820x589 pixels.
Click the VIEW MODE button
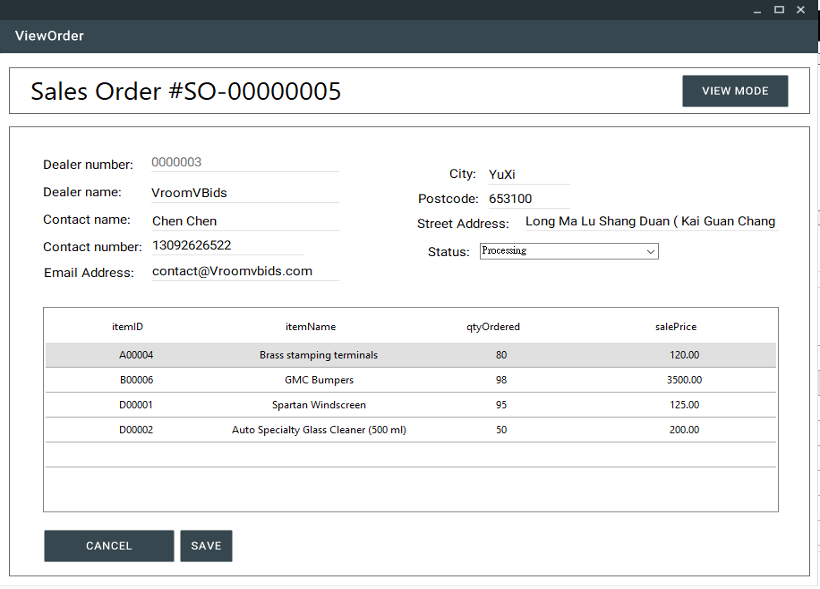click(x=735, y=91)
